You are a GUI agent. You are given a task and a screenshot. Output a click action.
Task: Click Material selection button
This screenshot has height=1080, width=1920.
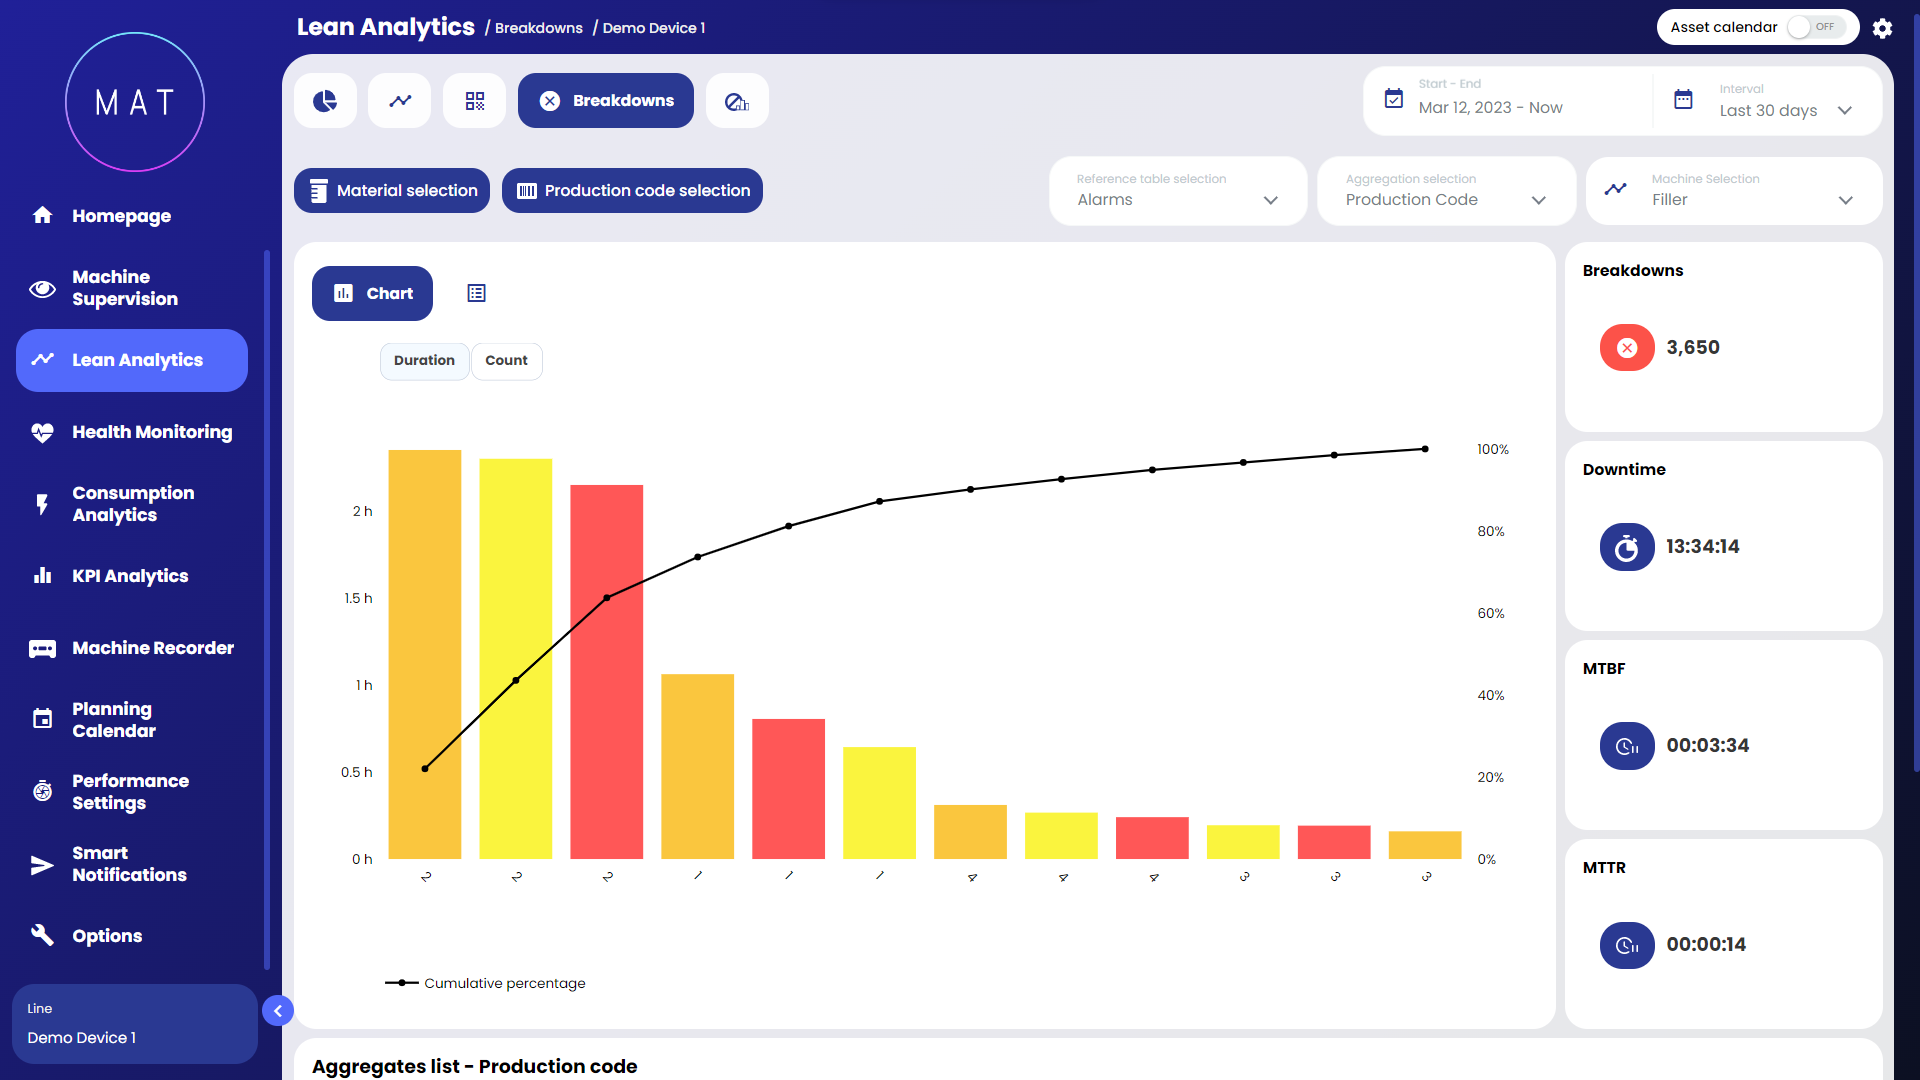tap(392, 191)
